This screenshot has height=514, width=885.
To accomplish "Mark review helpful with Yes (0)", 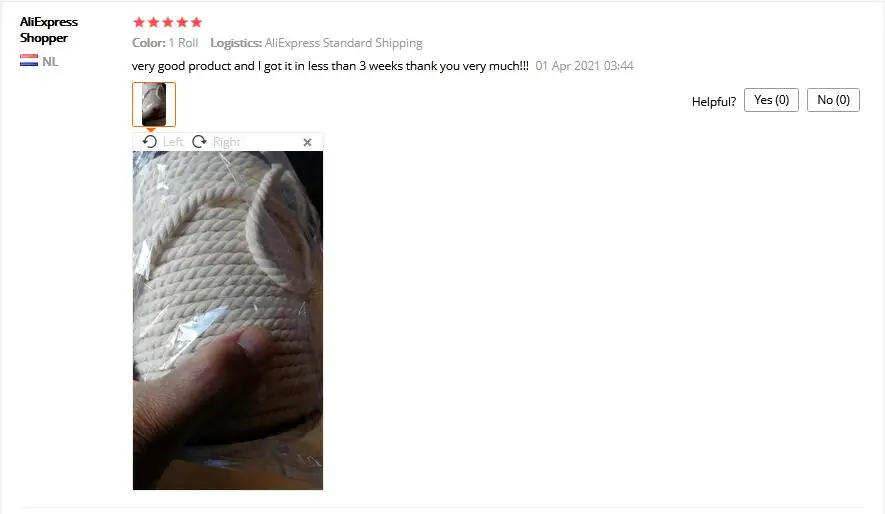I will 771,100.
